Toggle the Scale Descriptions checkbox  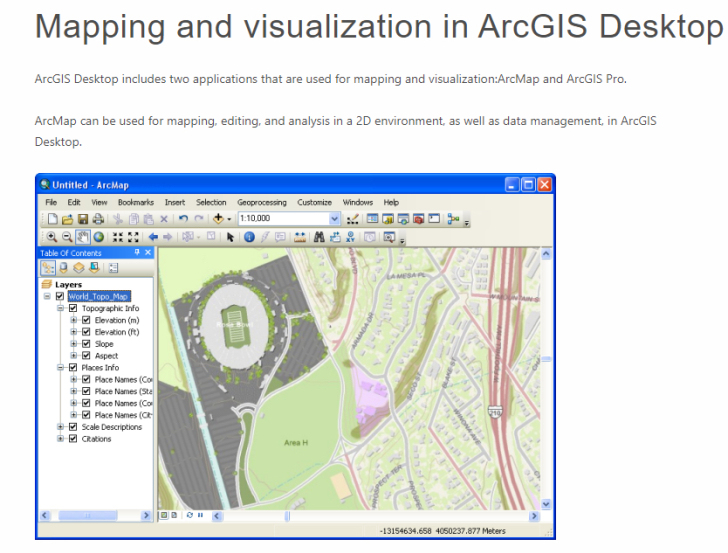pyautogui.click(x=73, y=427)
